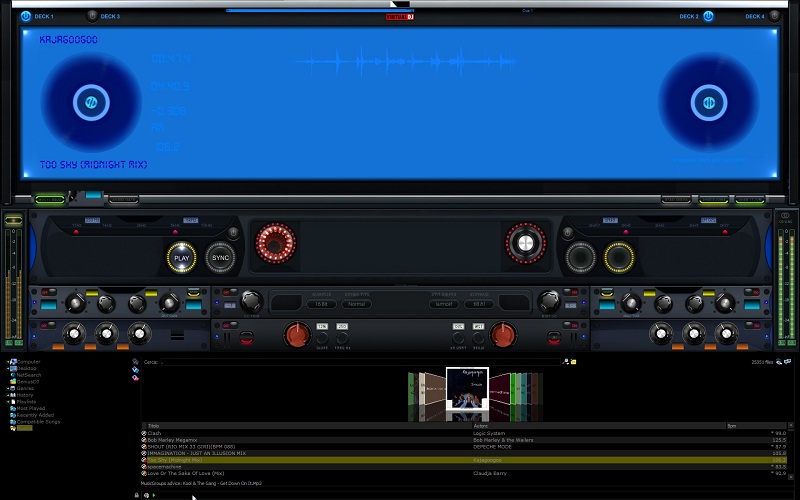Click the 250 frequency value box
This screenshot has width=800, height=500.
(342, 326)
